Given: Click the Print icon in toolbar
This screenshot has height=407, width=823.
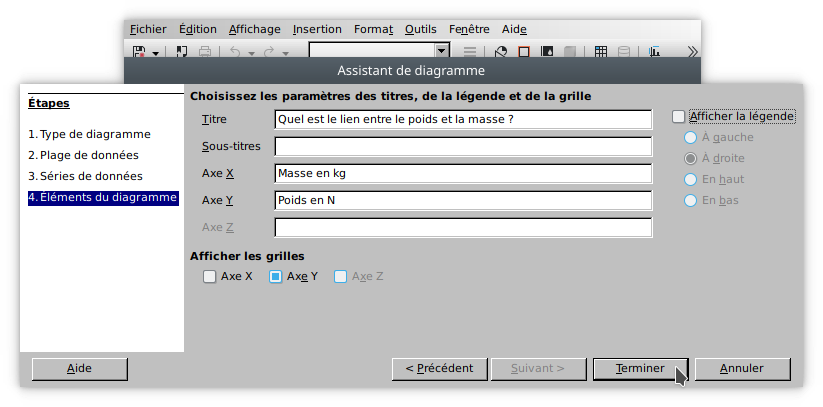Looking at the screenshot, I should (x=205, y=51).
